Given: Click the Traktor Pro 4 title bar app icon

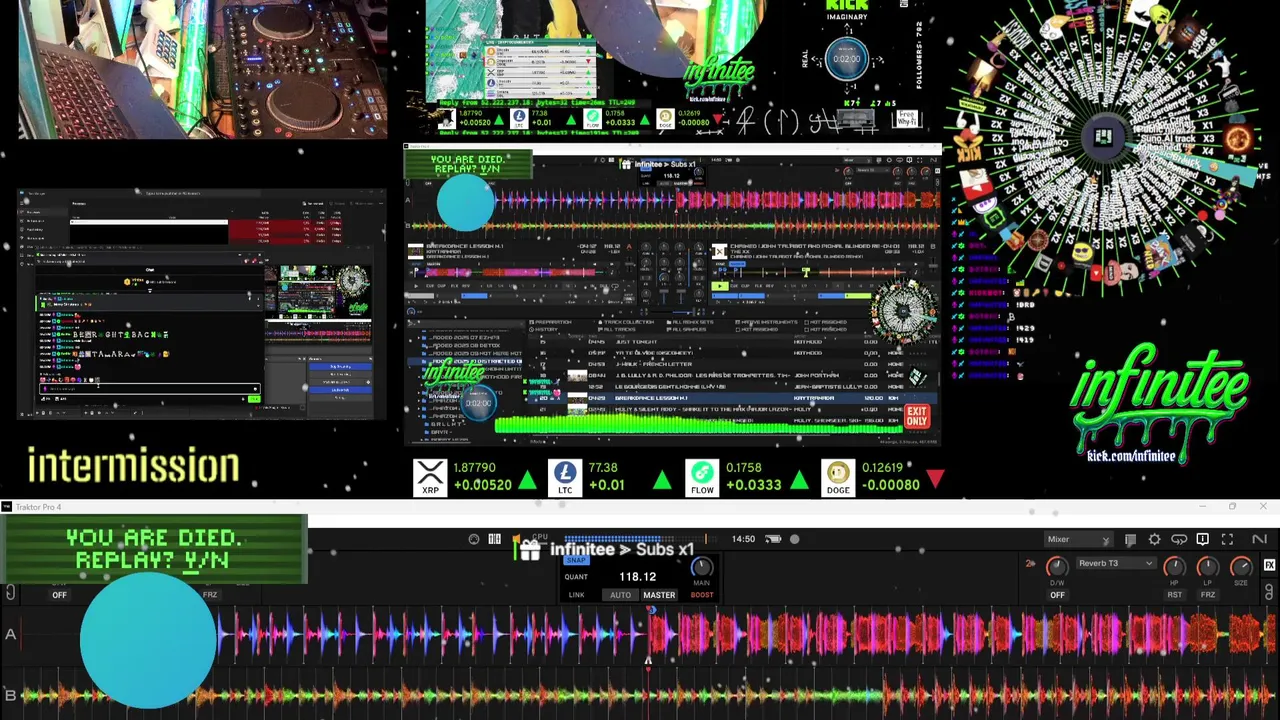Looking at the screenshot, I should pyautogui.click(x=7, y=507).
